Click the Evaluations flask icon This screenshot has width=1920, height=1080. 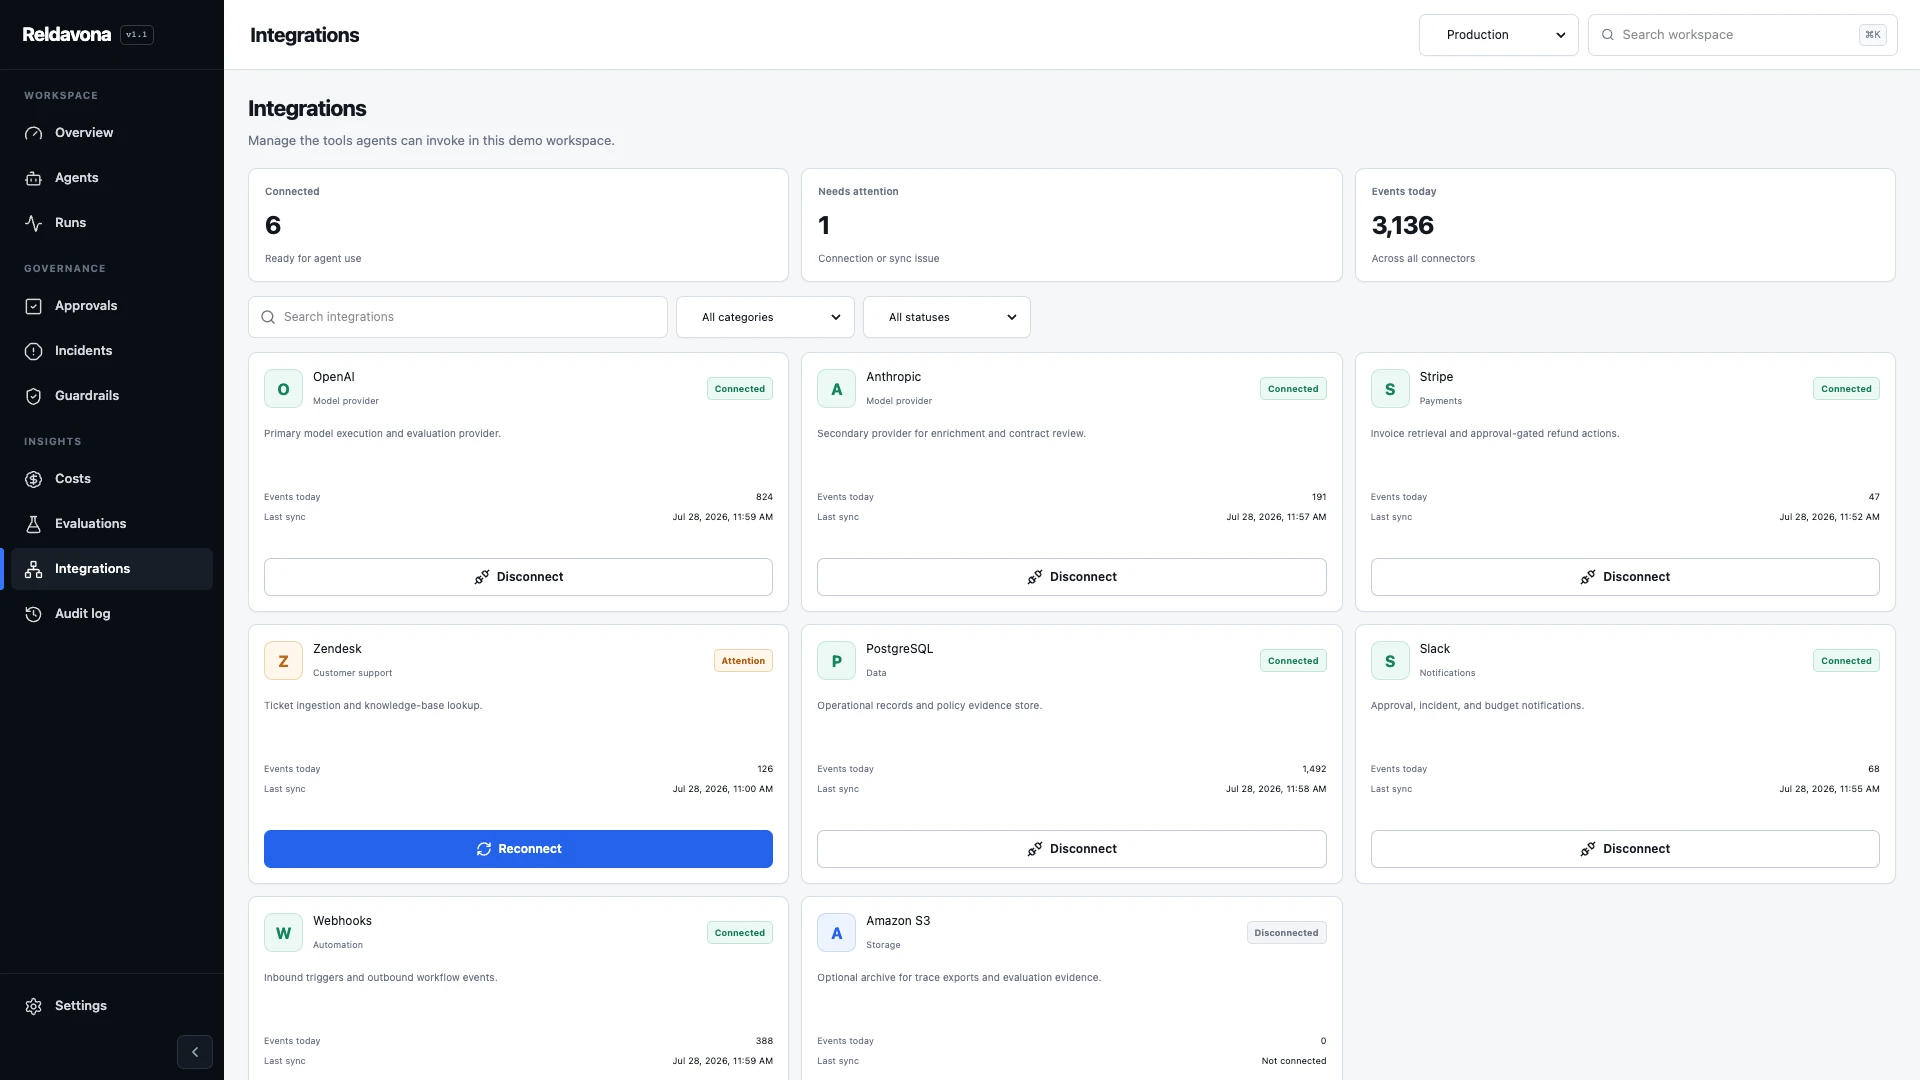click(x=33, y=524)
